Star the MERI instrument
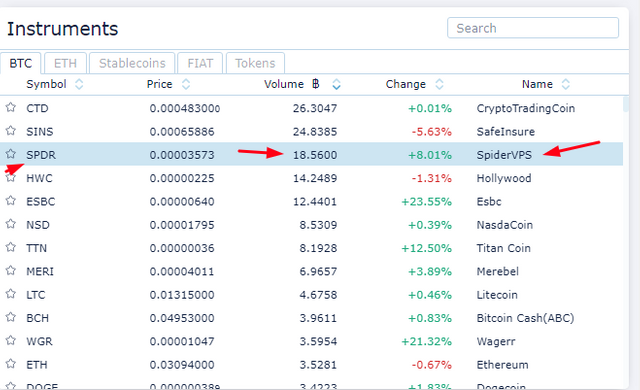 [x=11, y=270]
